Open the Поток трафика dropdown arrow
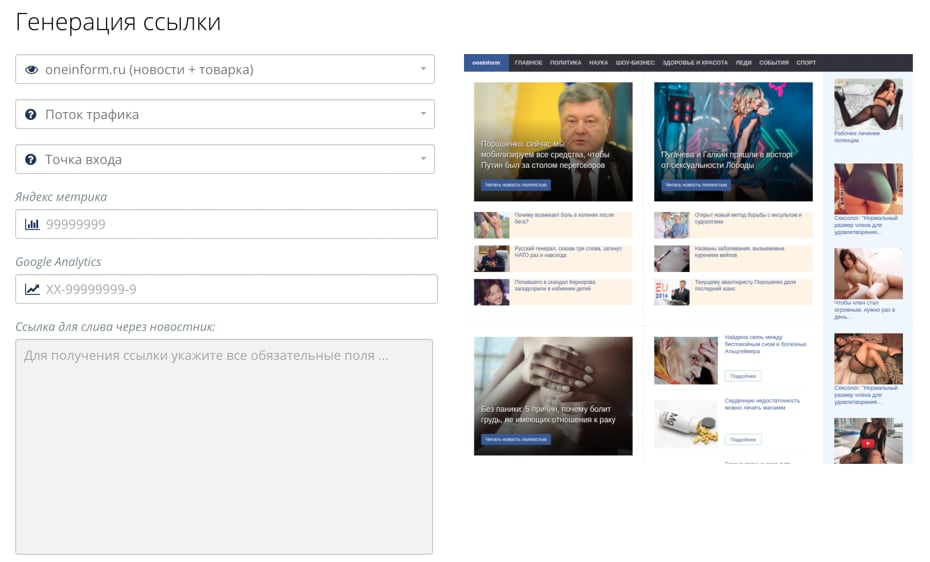 [423, 115]
